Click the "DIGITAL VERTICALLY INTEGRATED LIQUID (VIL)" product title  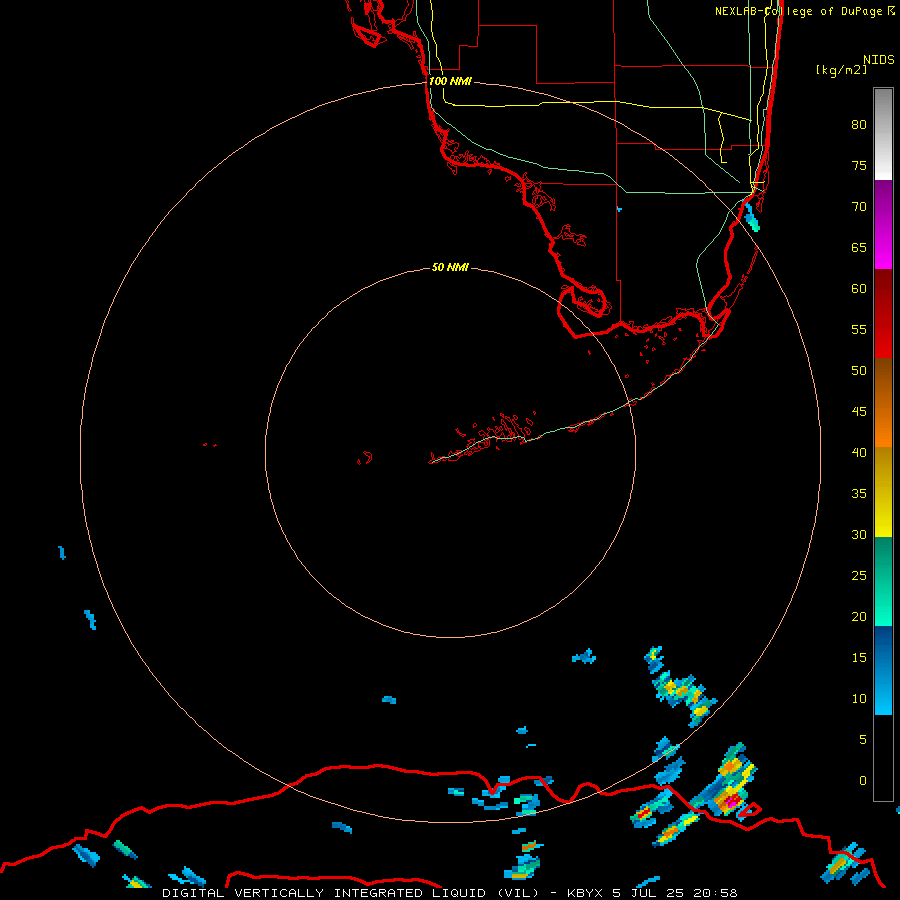[351, 893]
